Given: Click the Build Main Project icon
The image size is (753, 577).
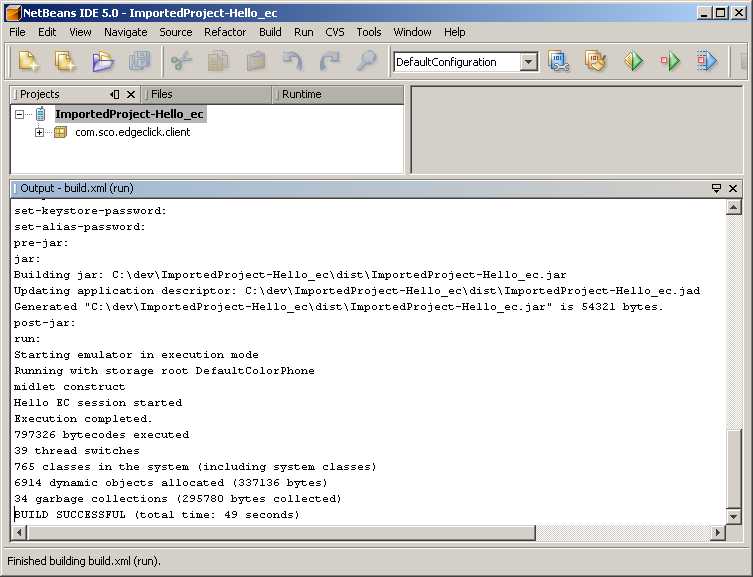Looking at the screenshot, I should coord(559,61).
